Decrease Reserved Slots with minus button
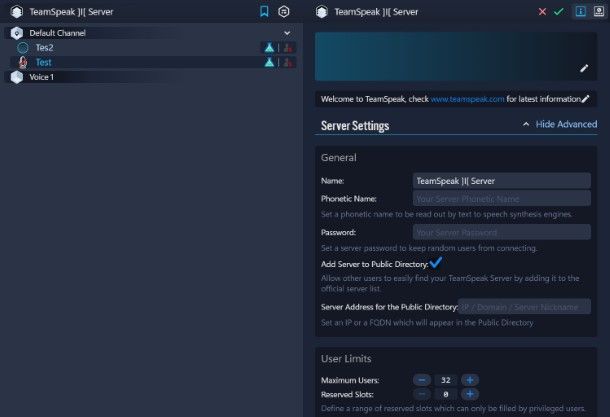This screenshot has width=610, height=417. coord(422,394)
